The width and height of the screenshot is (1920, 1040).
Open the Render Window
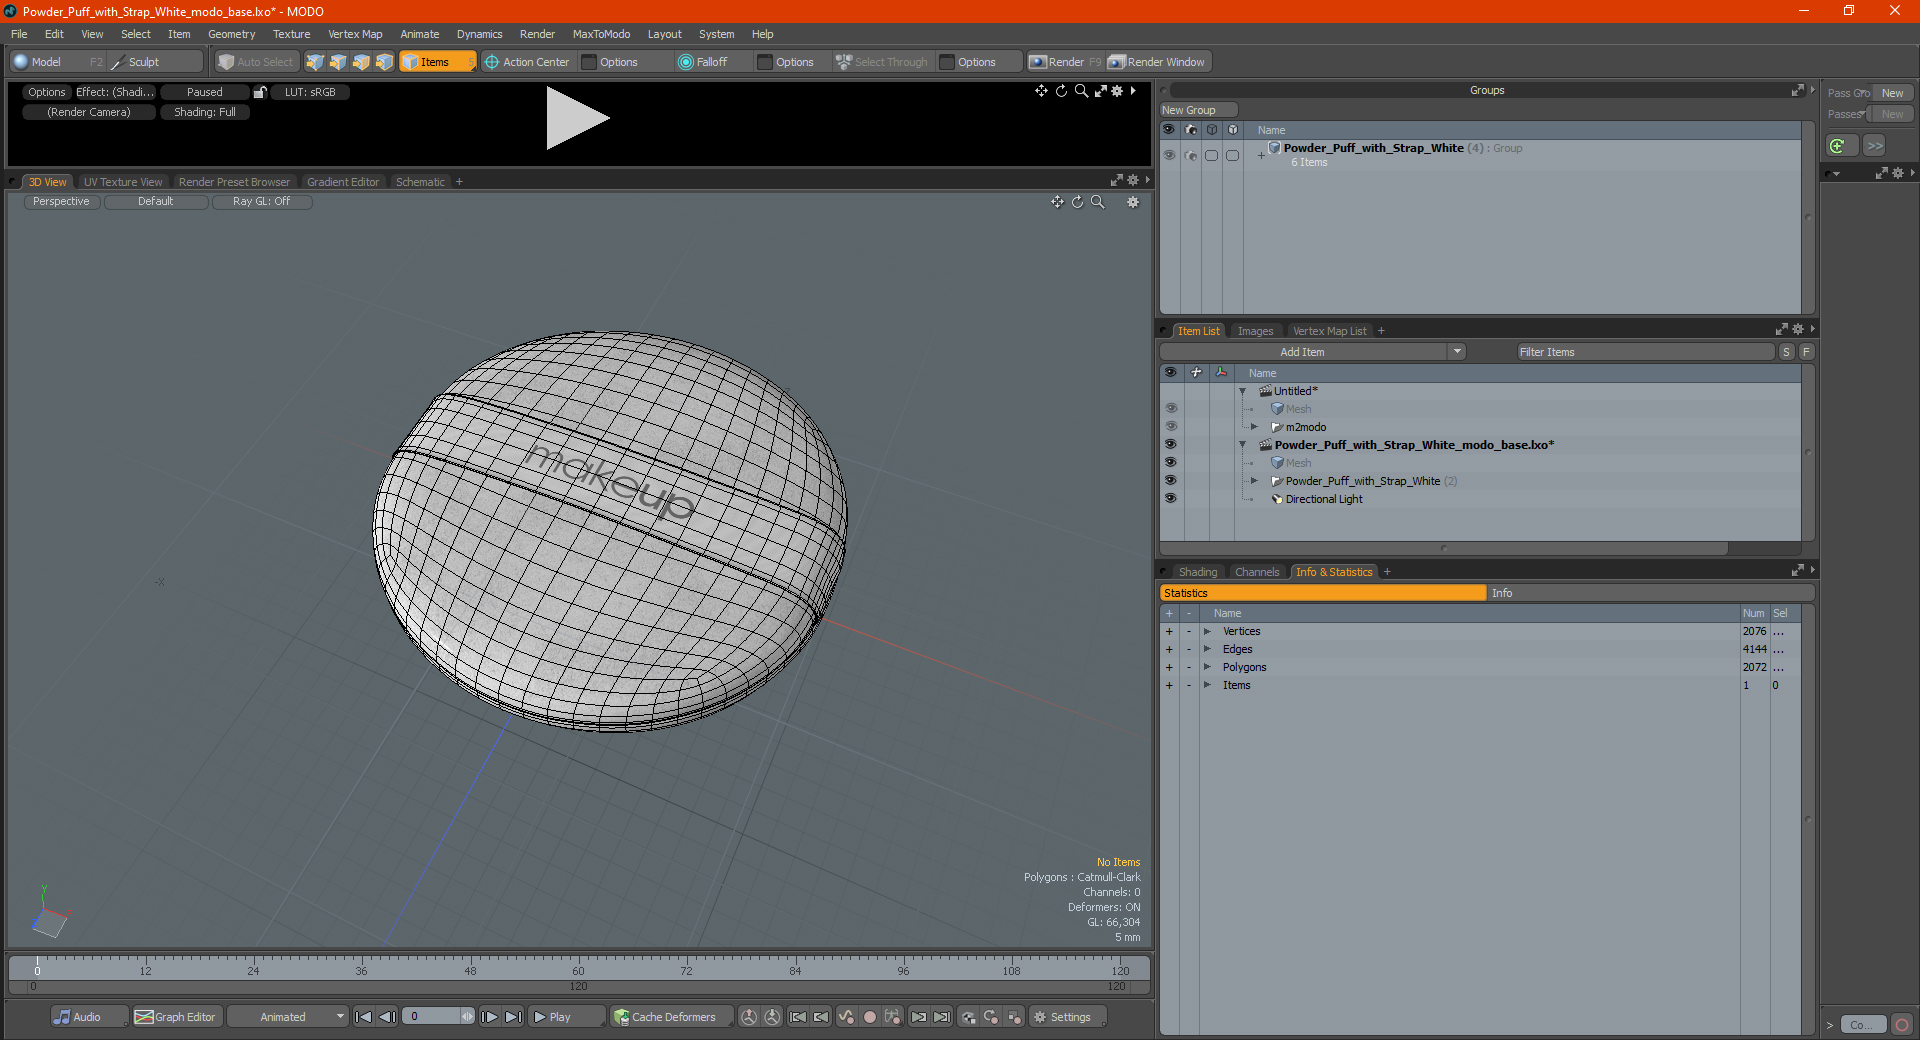coord(1158,62)
